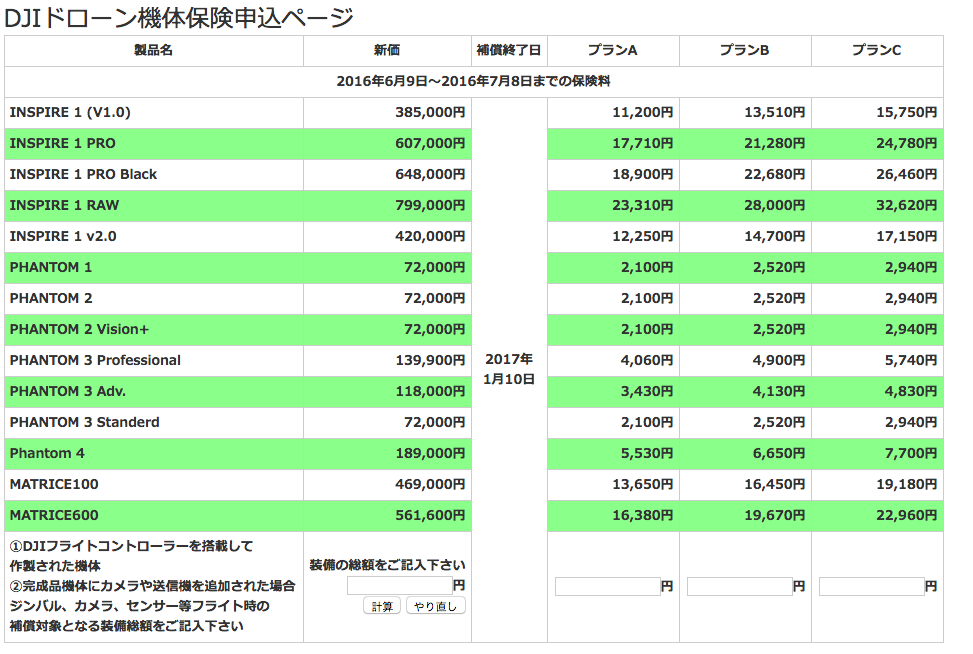
Task: Select the MATRICE600 product name
Action: click(x=54, y=516)
